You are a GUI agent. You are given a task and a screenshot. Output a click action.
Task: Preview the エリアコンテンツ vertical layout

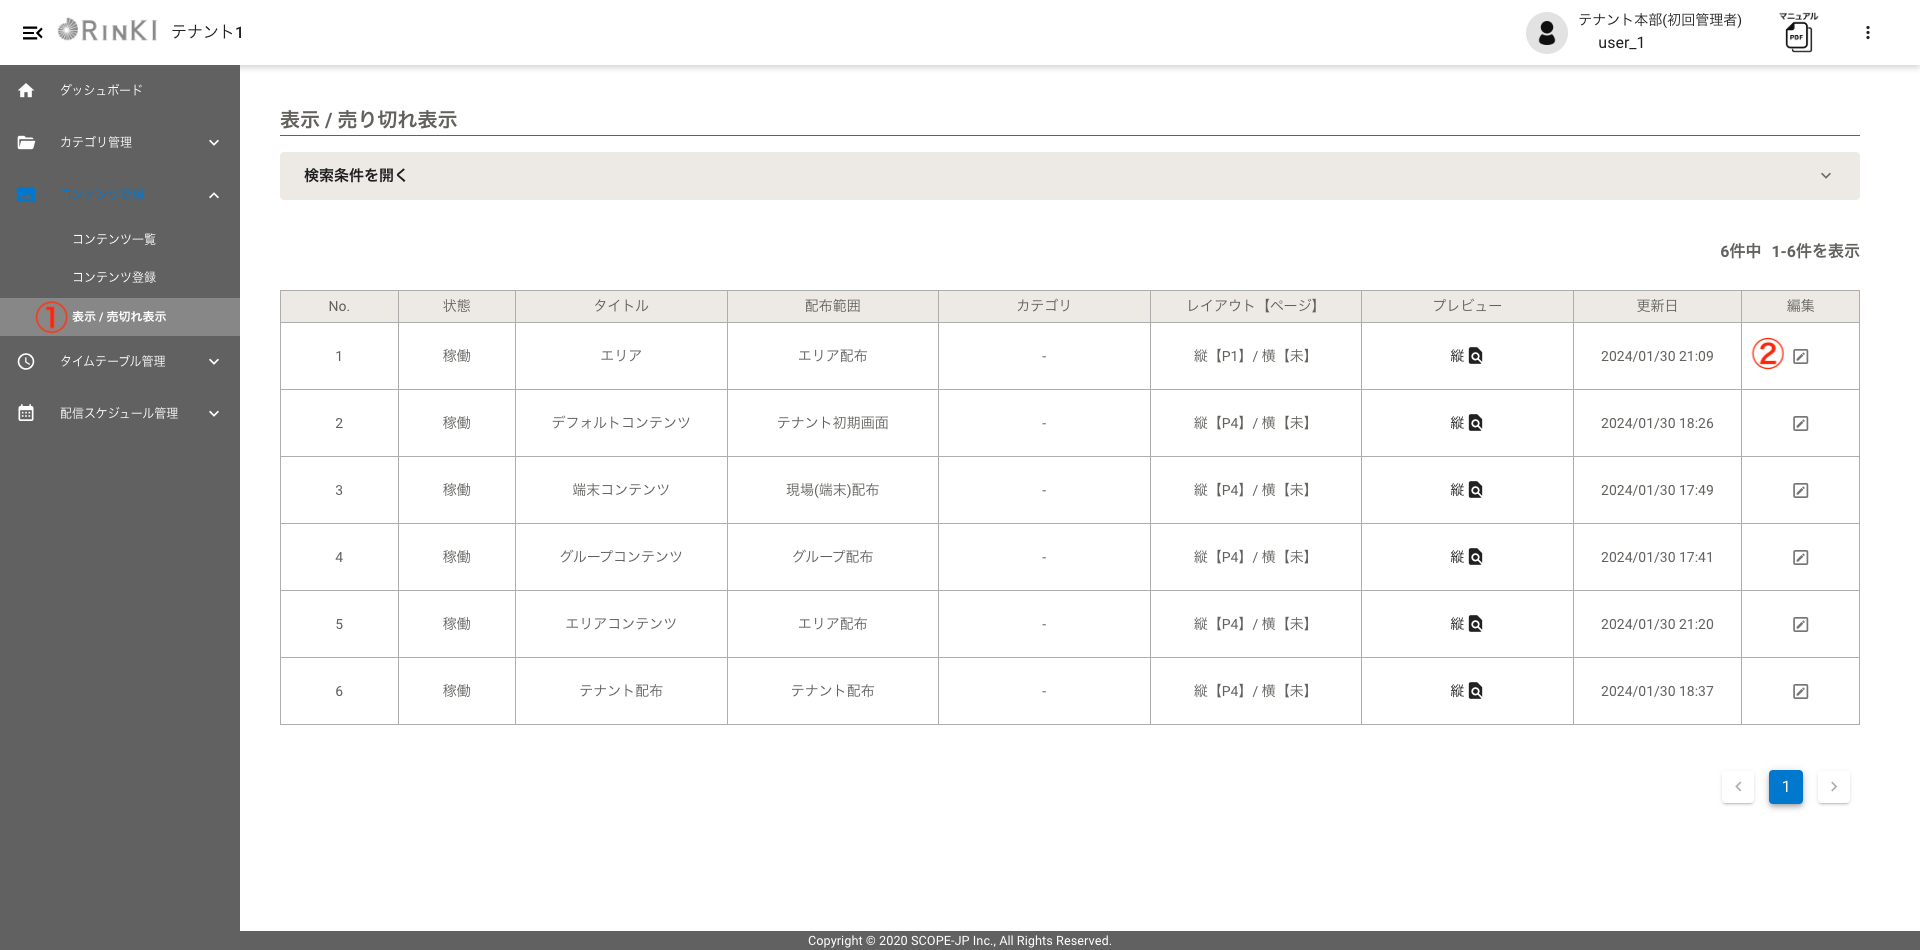[1474, 624]
